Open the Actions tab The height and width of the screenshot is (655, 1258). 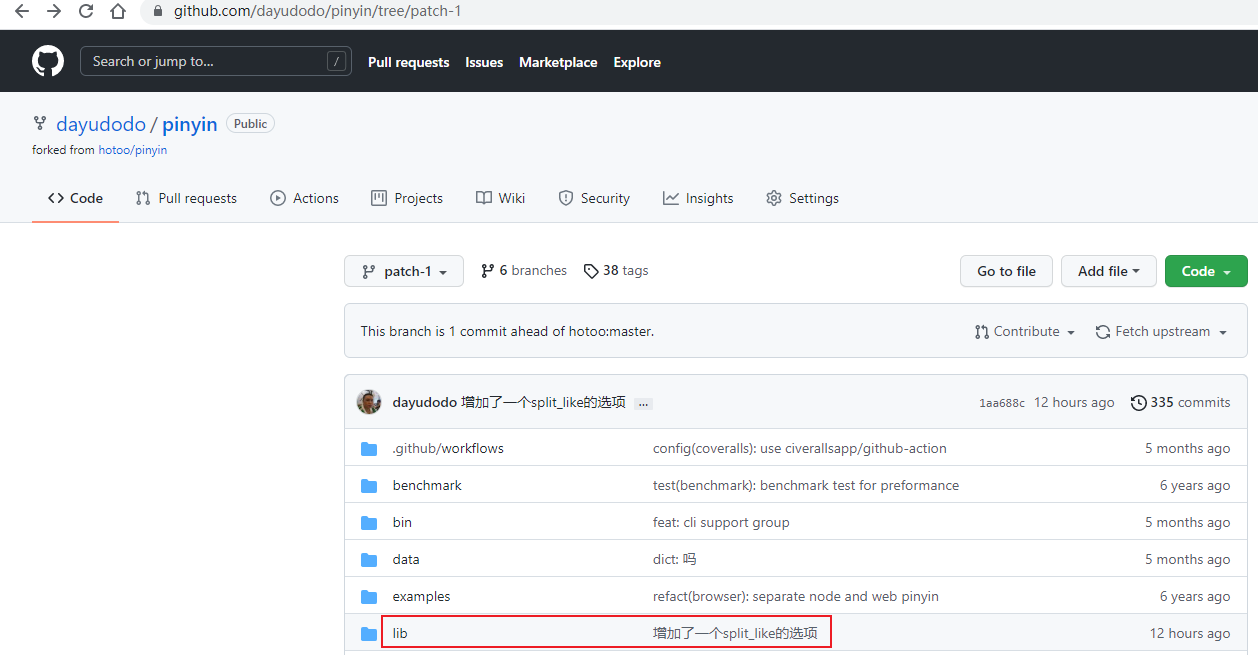304,198
